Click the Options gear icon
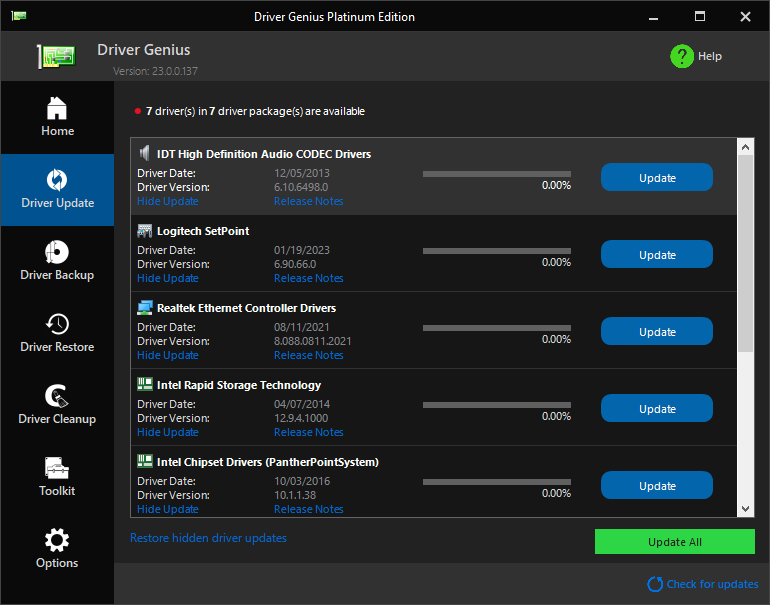Viewport: 770px width, 605px height. [x=57, y=540]
